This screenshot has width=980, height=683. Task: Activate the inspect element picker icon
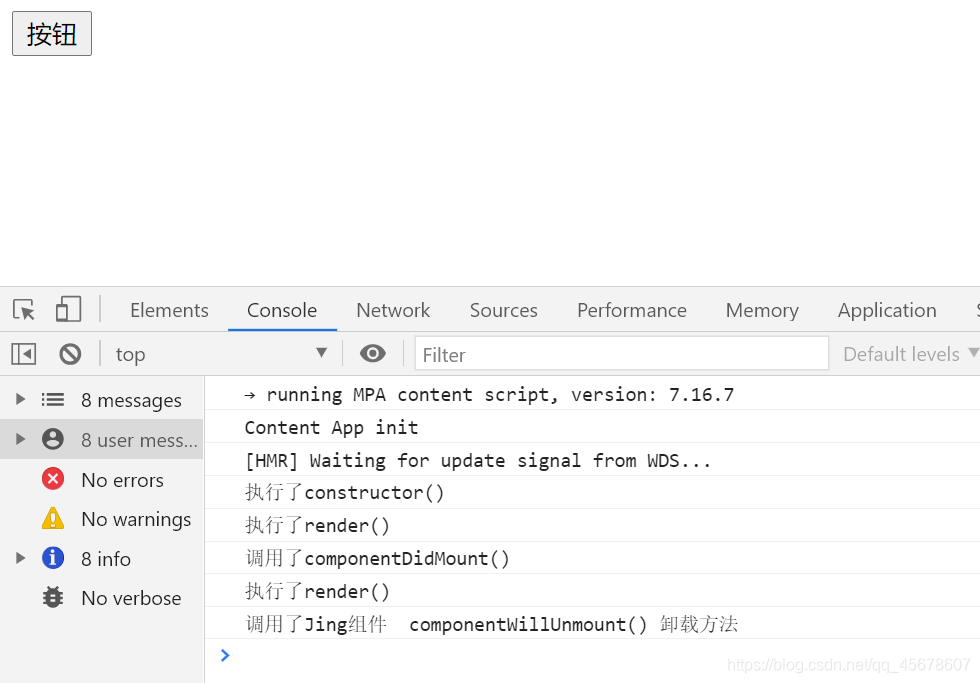[24, 309]
